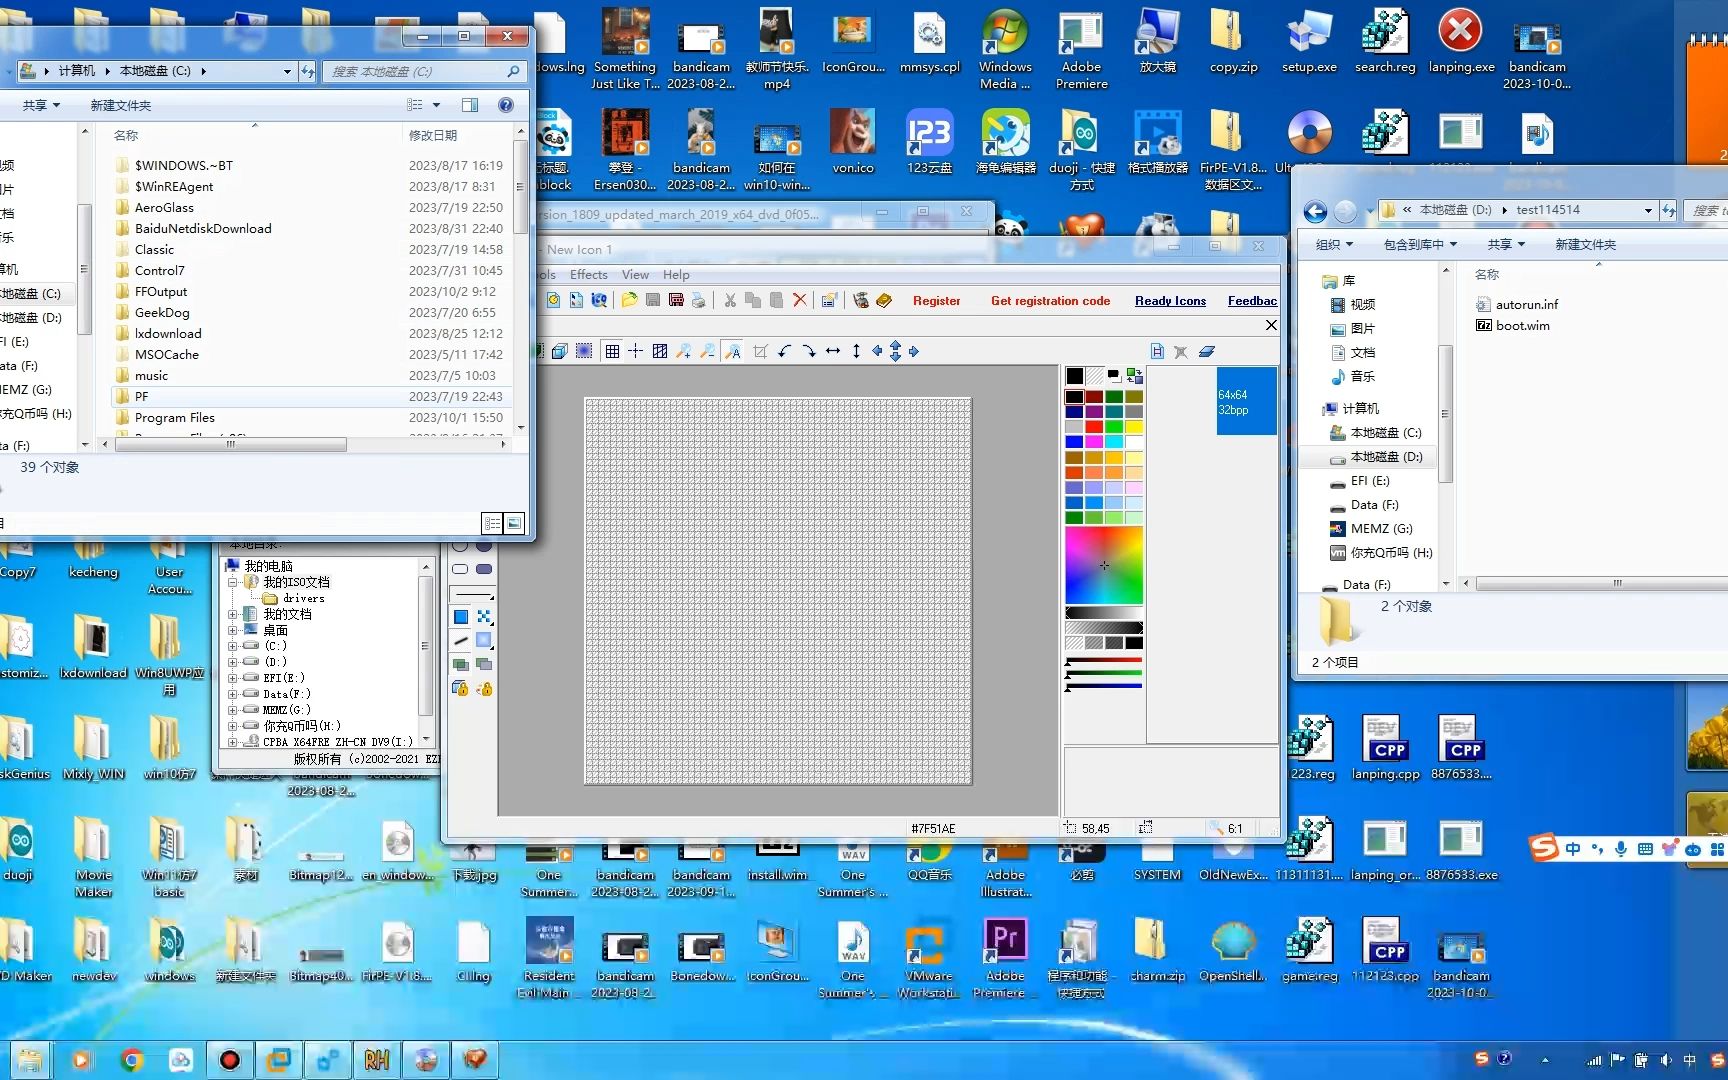1728x1080 pixels.
Task: Click 新建文件夹 in test114514 window
Action: coord(1585,244)
